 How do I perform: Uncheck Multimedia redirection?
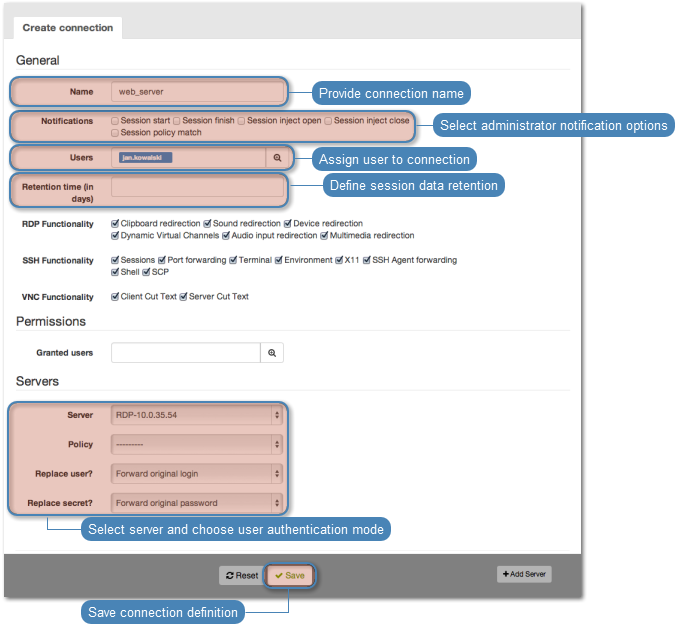pos(324,236)
